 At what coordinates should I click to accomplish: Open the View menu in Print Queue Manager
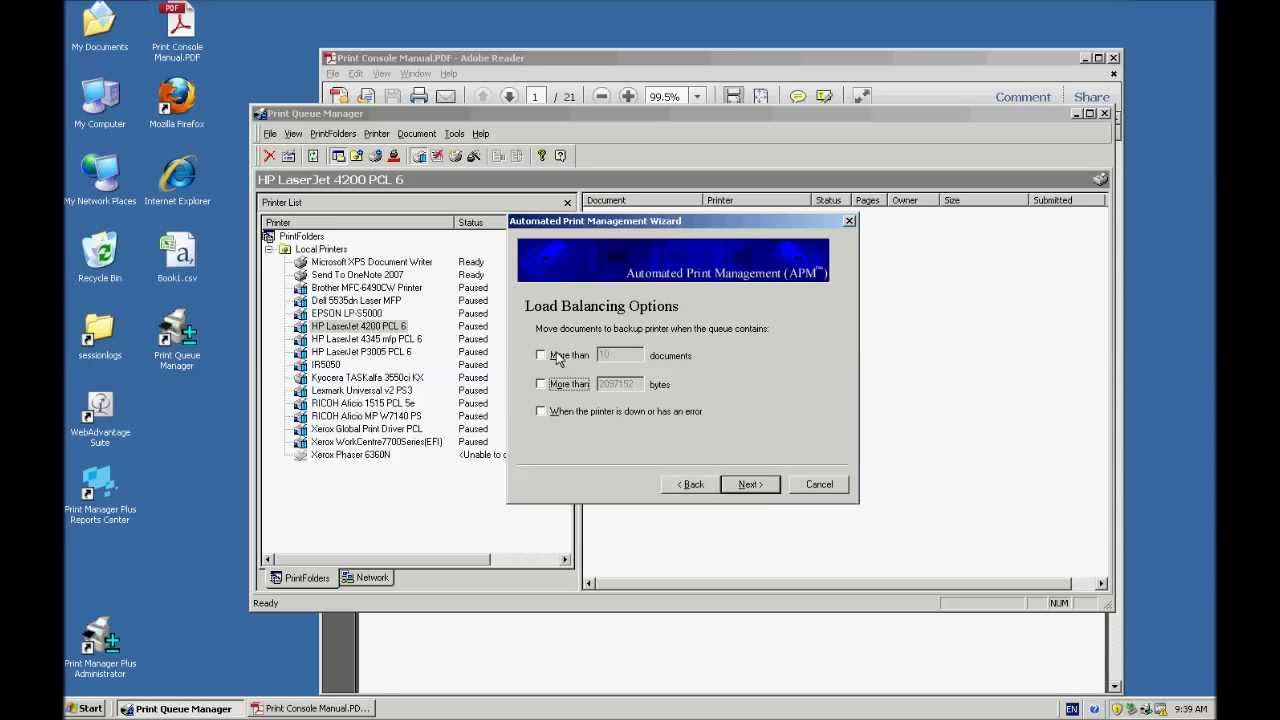pyautogui.click(x=293, y=134)
